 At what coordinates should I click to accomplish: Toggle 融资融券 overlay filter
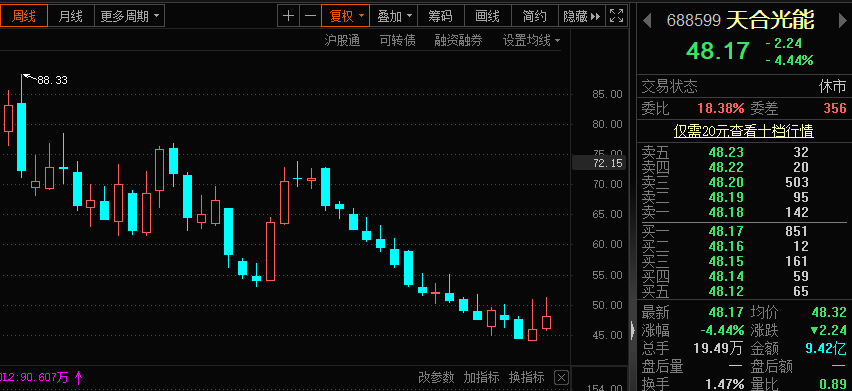458,40
